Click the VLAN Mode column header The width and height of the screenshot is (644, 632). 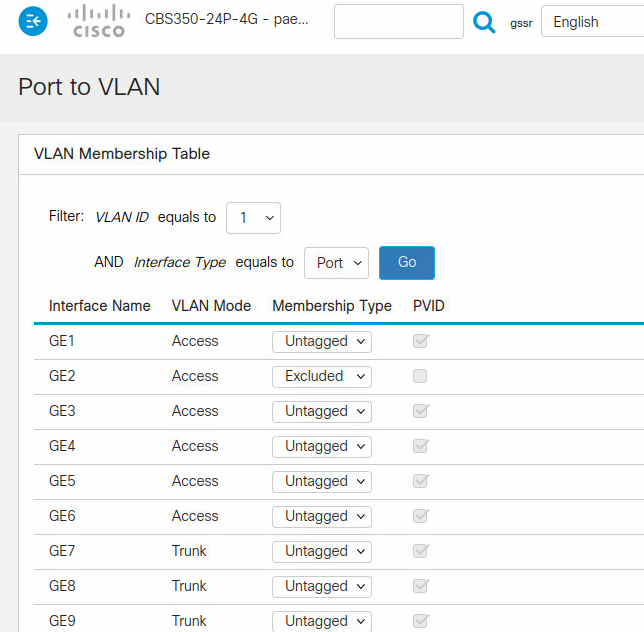[211, 306]
